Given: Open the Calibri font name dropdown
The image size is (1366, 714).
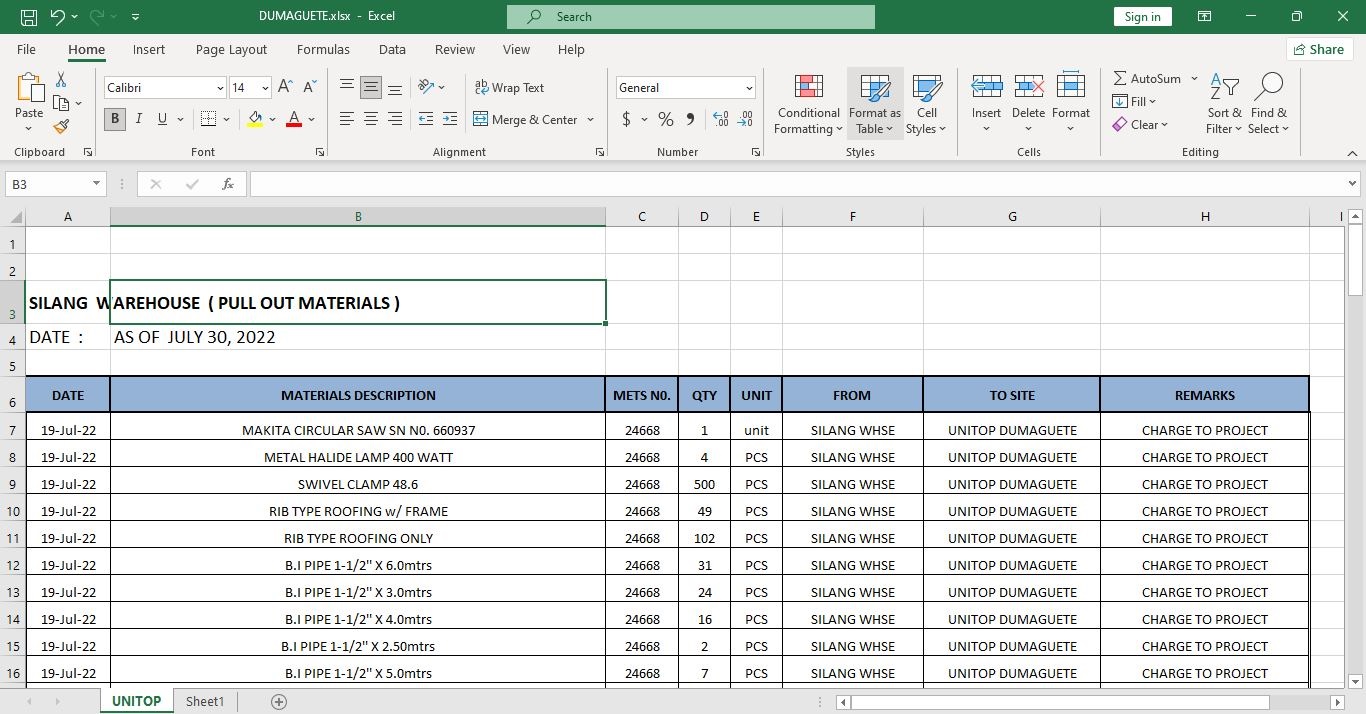Looking at the screenshot, I should pos(220,88).
